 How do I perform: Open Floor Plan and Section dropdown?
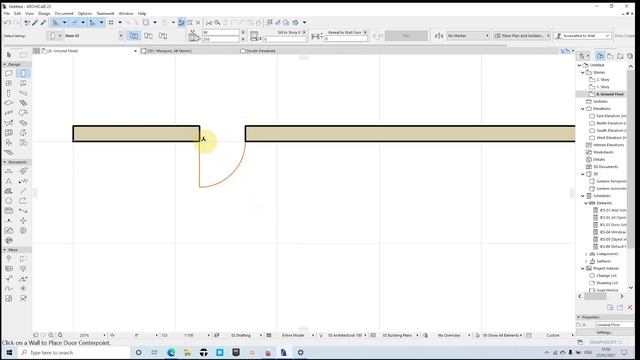(x=522, y=36)
